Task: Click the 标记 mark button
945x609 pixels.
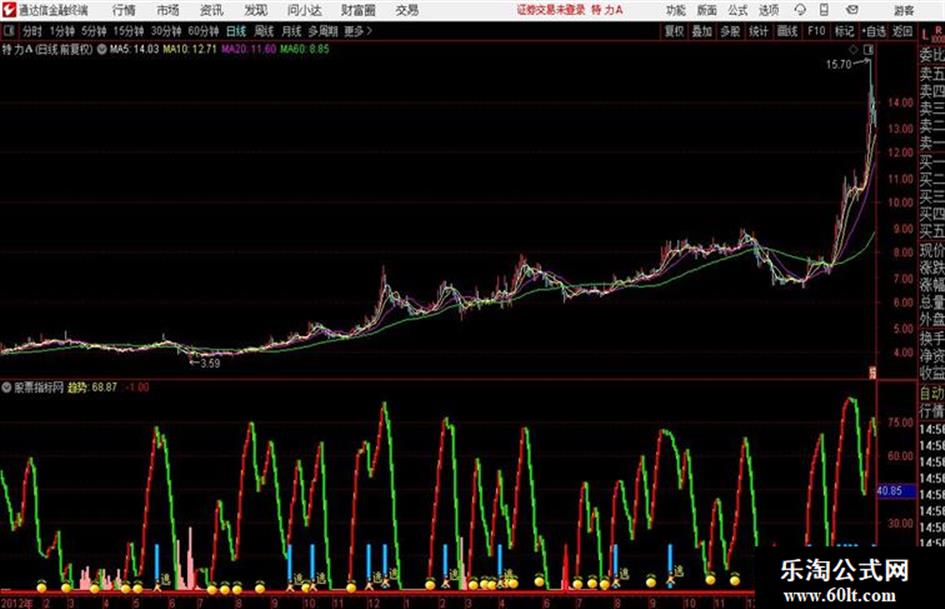Action: click(x=844, y=31)
